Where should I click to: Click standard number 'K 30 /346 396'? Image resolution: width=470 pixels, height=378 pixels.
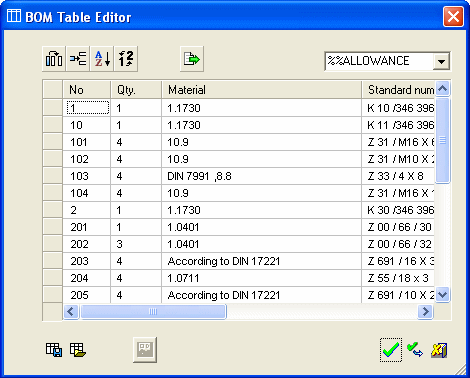[x=398, y=210]
